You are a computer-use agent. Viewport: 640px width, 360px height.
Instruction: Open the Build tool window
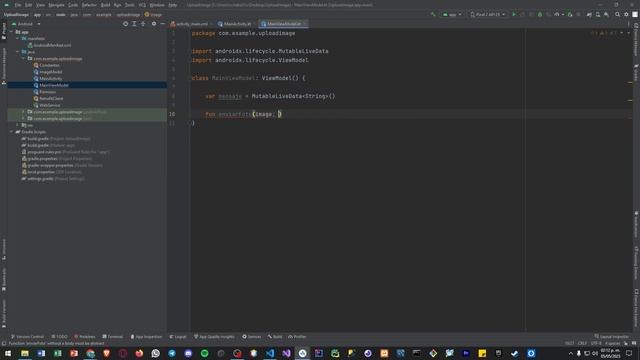[x=275, y=337]
